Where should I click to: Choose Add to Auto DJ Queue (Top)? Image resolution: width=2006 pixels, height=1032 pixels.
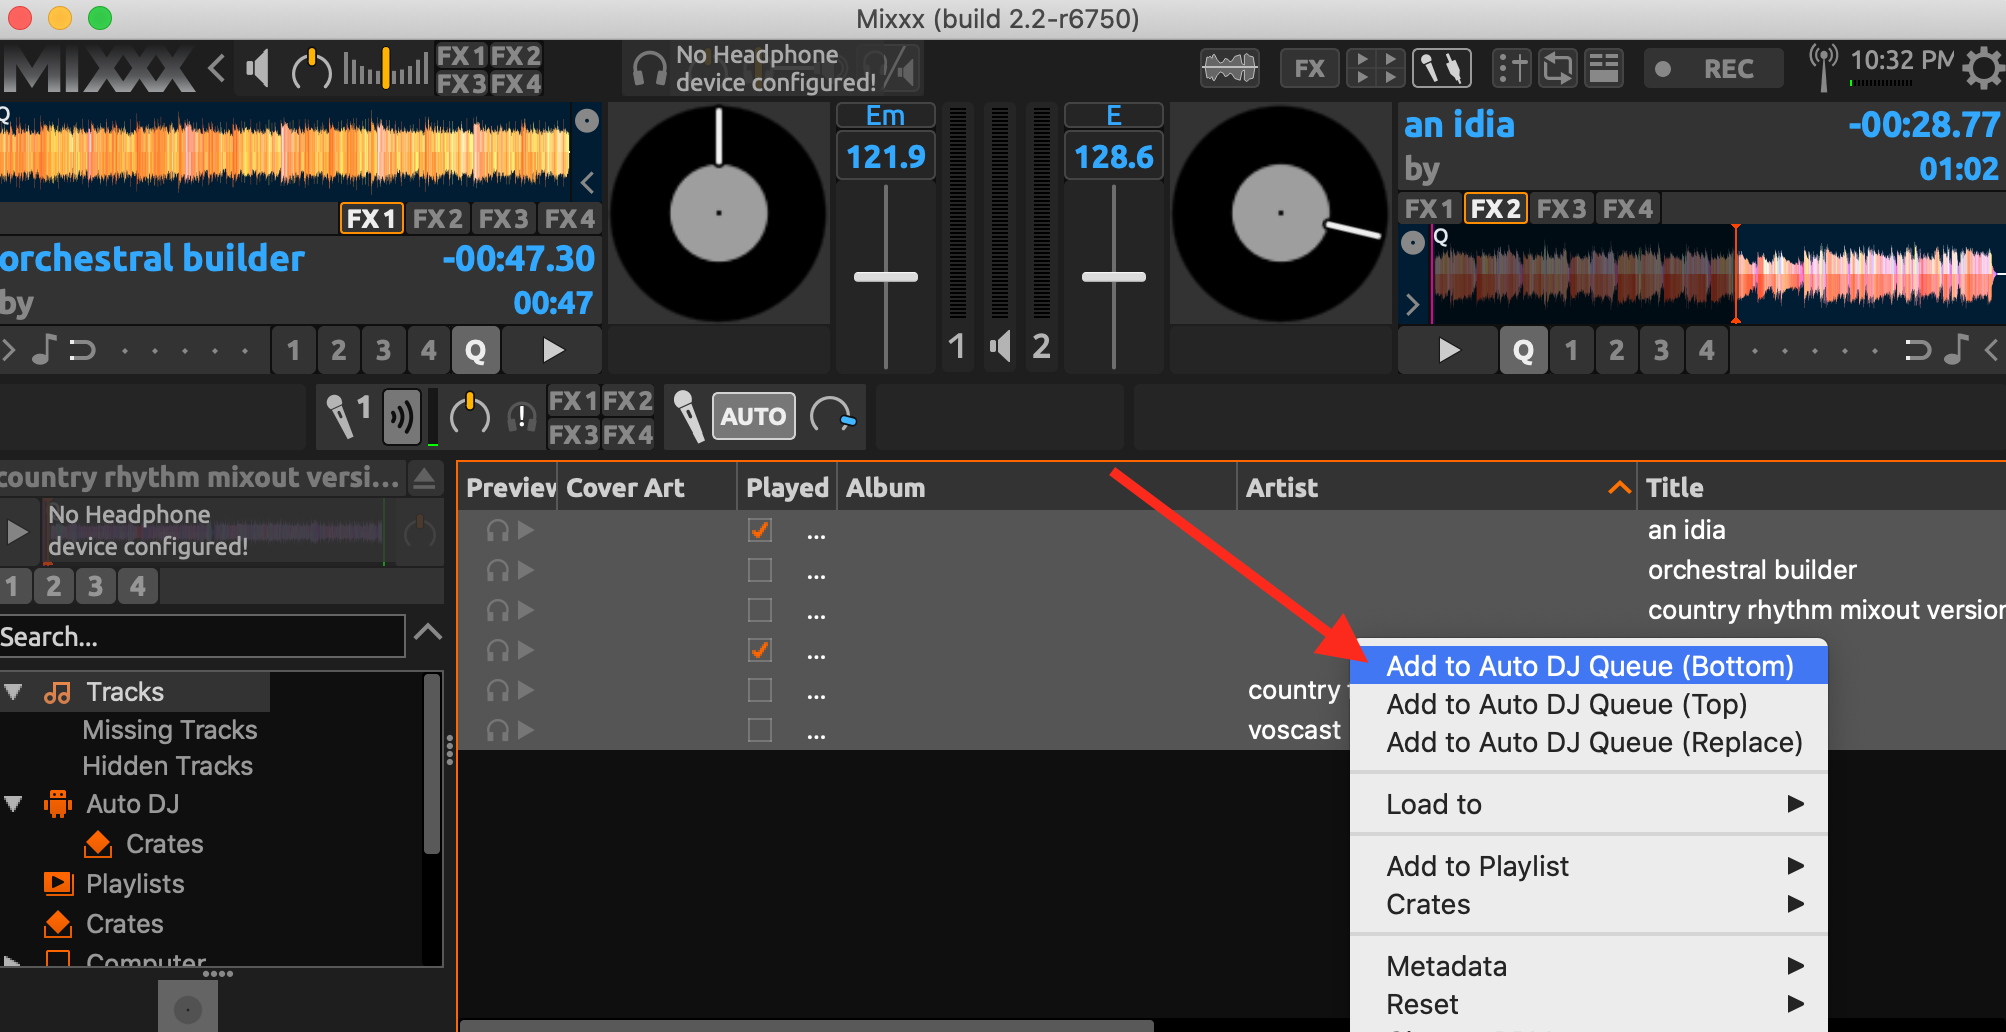pos(1589,704)
